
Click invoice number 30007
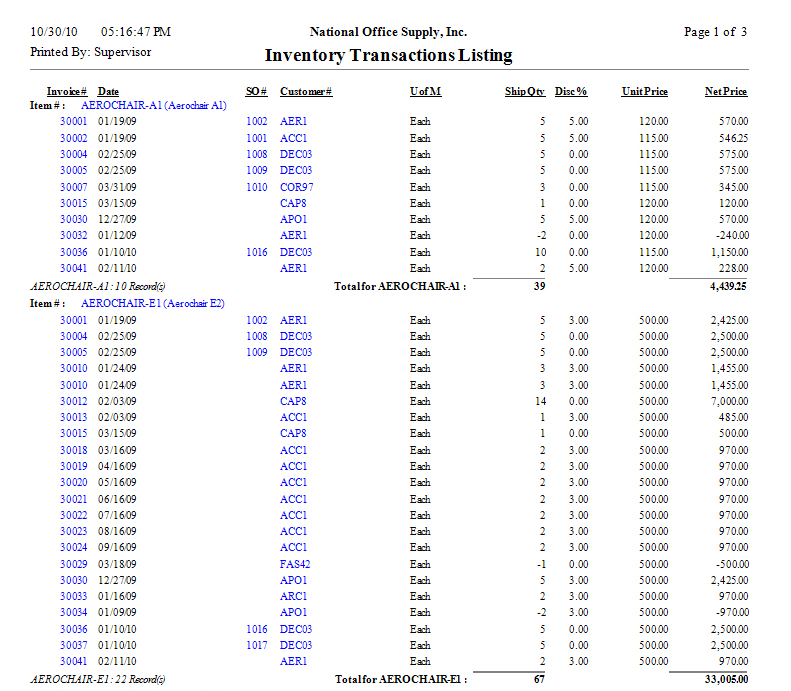coord(74,187)
